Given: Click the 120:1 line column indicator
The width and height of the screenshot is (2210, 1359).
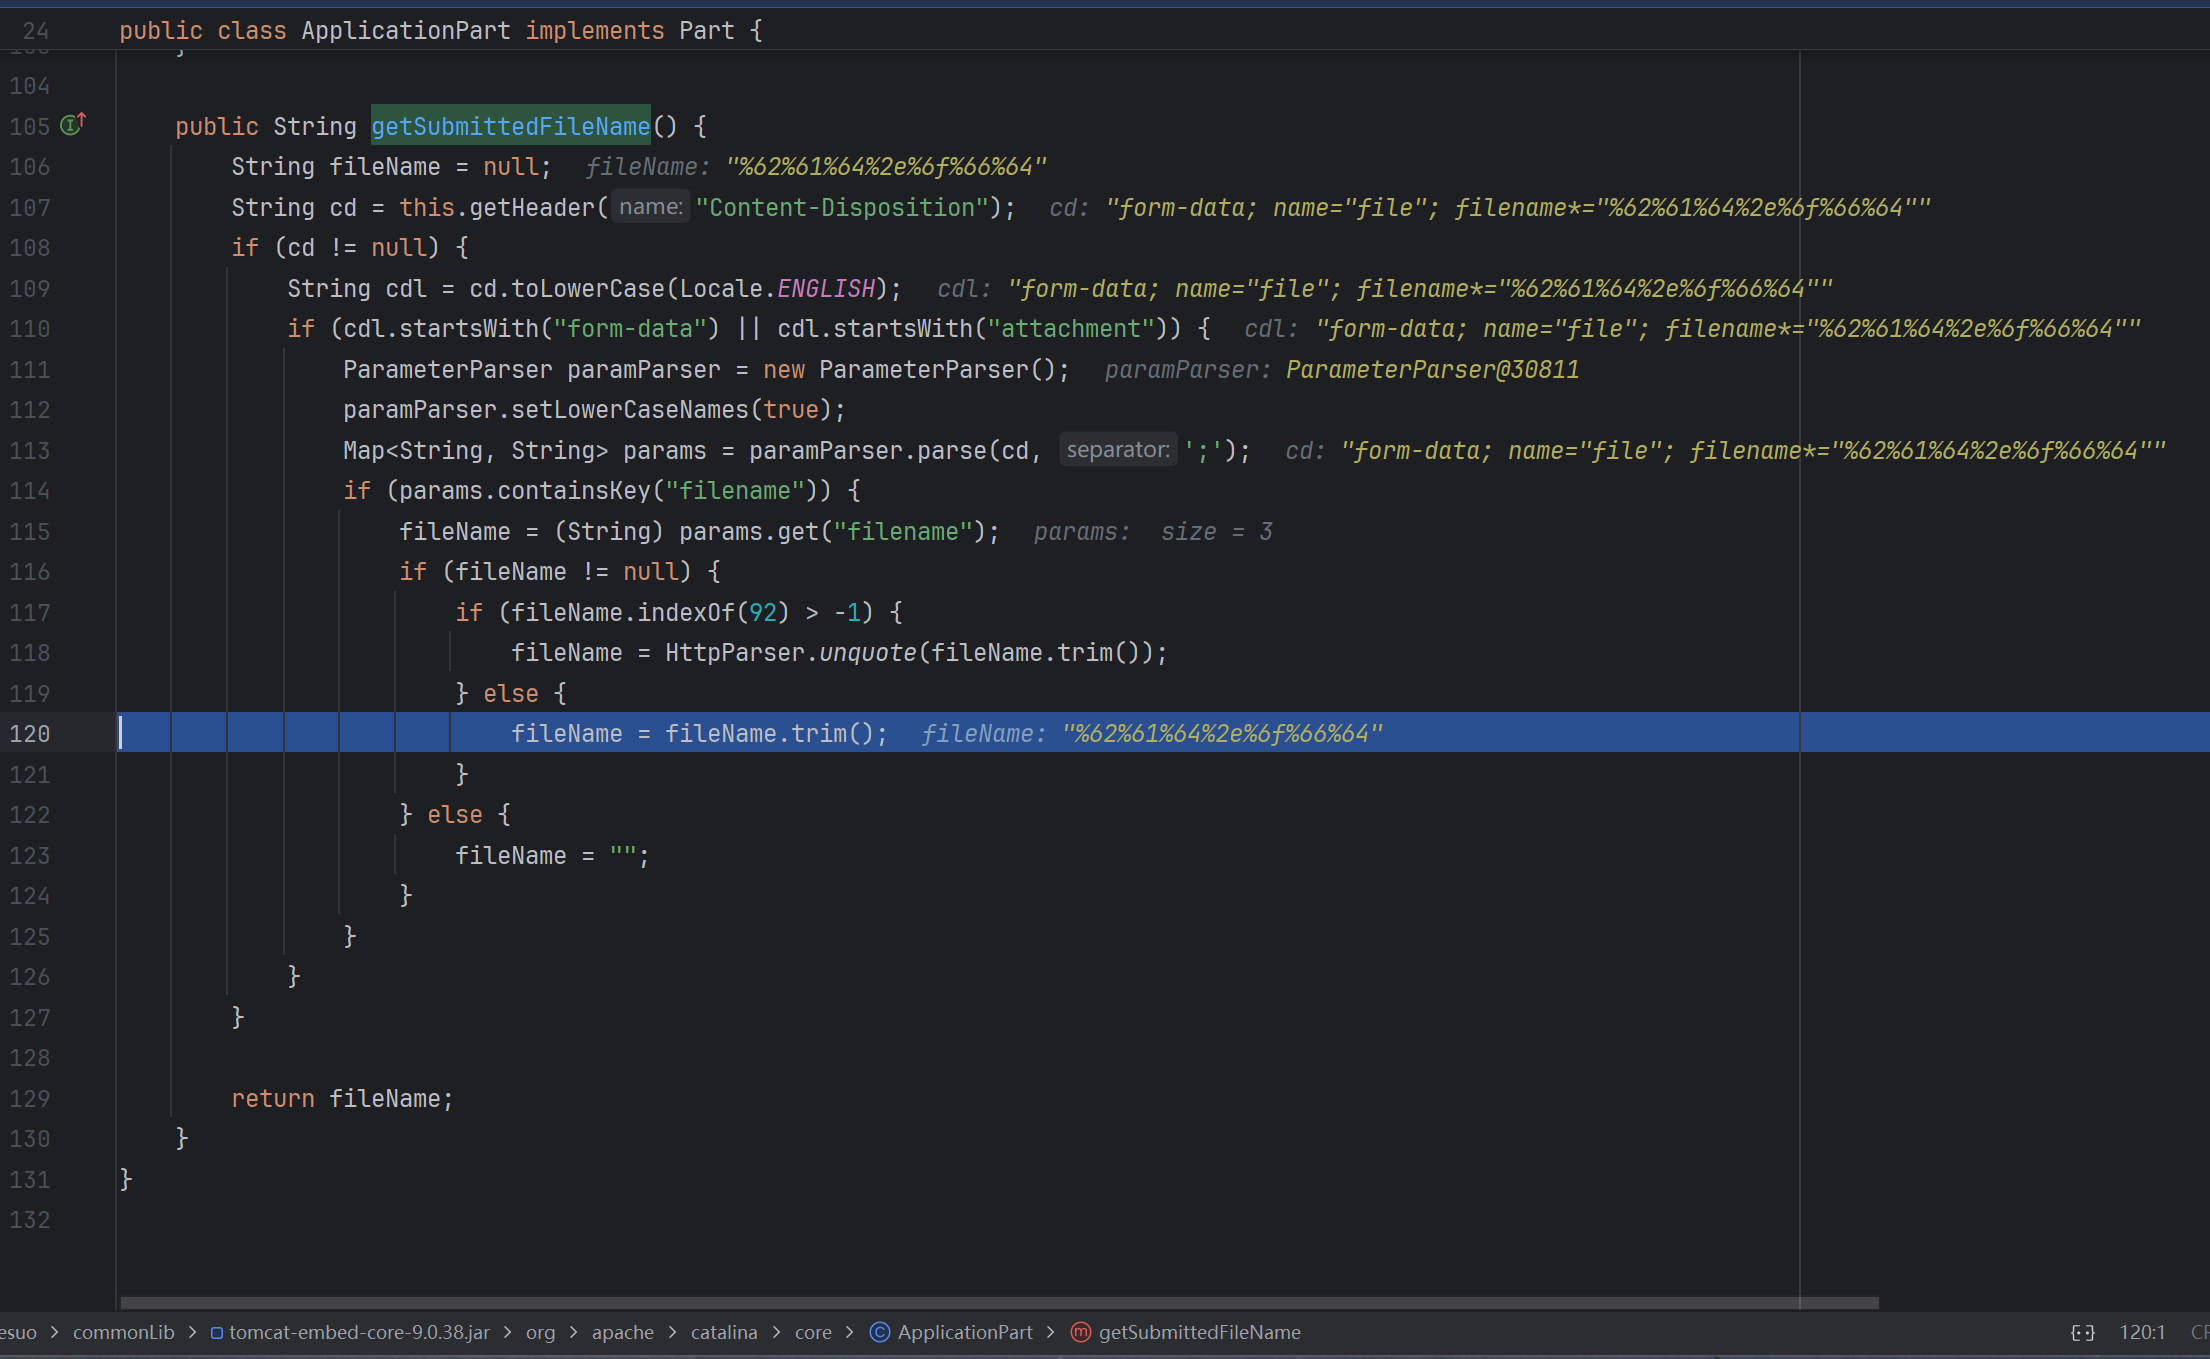Looking at the screenshot, I should pyautogui.click(x=2142, y=1332).
